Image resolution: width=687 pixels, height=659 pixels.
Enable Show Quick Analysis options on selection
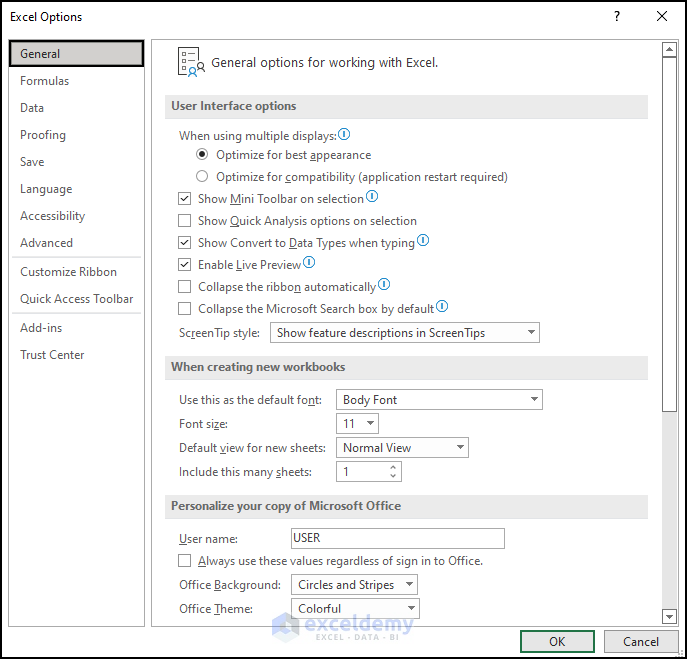coord(184,221)
